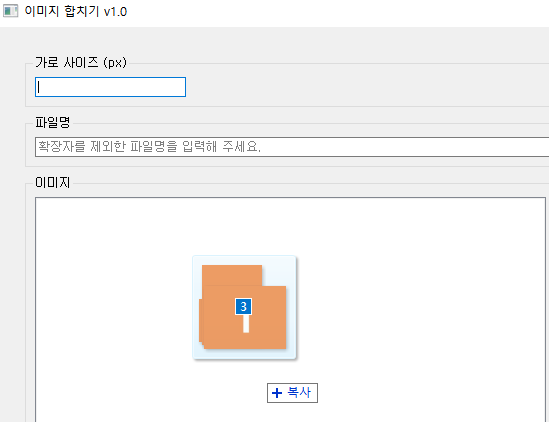The width and height of the screenshot is (549, 422).
Task: Select the dragged orange image stack thumbnail
Action: point(244,307)
